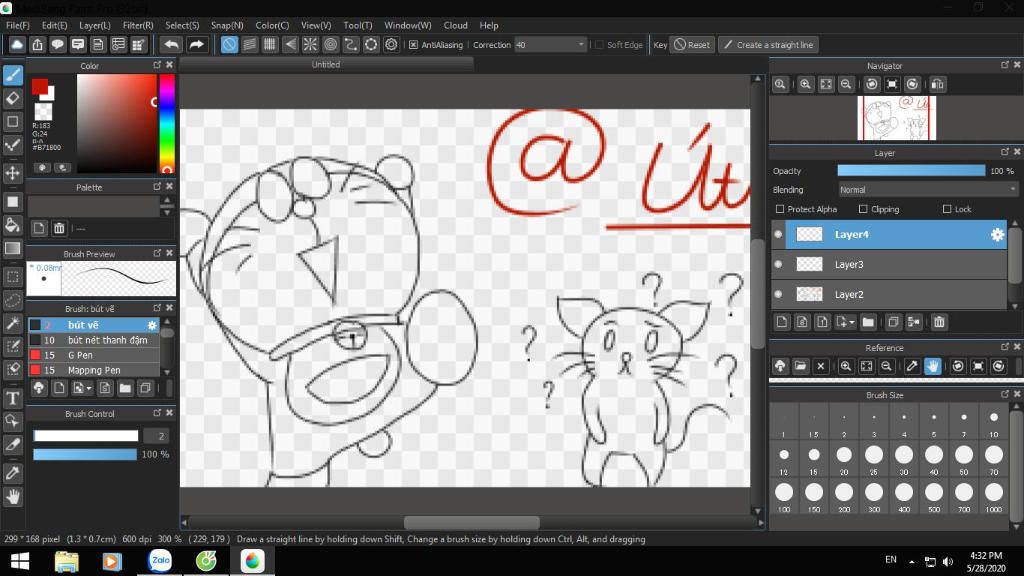
Task: Delete the selected layer with trash icon
Action: 939,322
